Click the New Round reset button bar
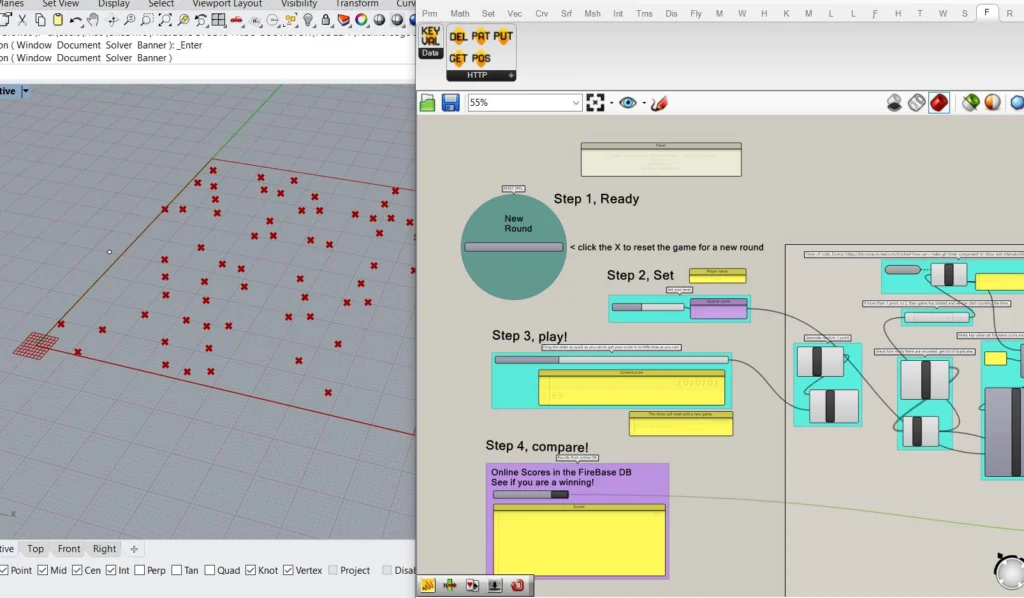This screenshot has height=598, width=1024. point(513,247)
